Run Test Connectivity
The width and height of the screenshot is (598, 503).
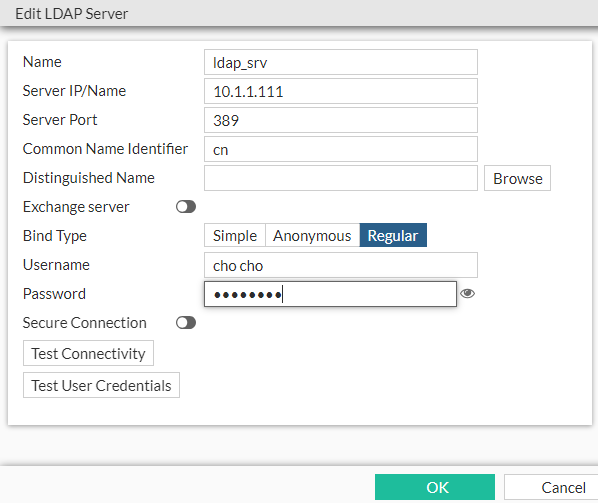pyautogui.click(x=88, y=353)
